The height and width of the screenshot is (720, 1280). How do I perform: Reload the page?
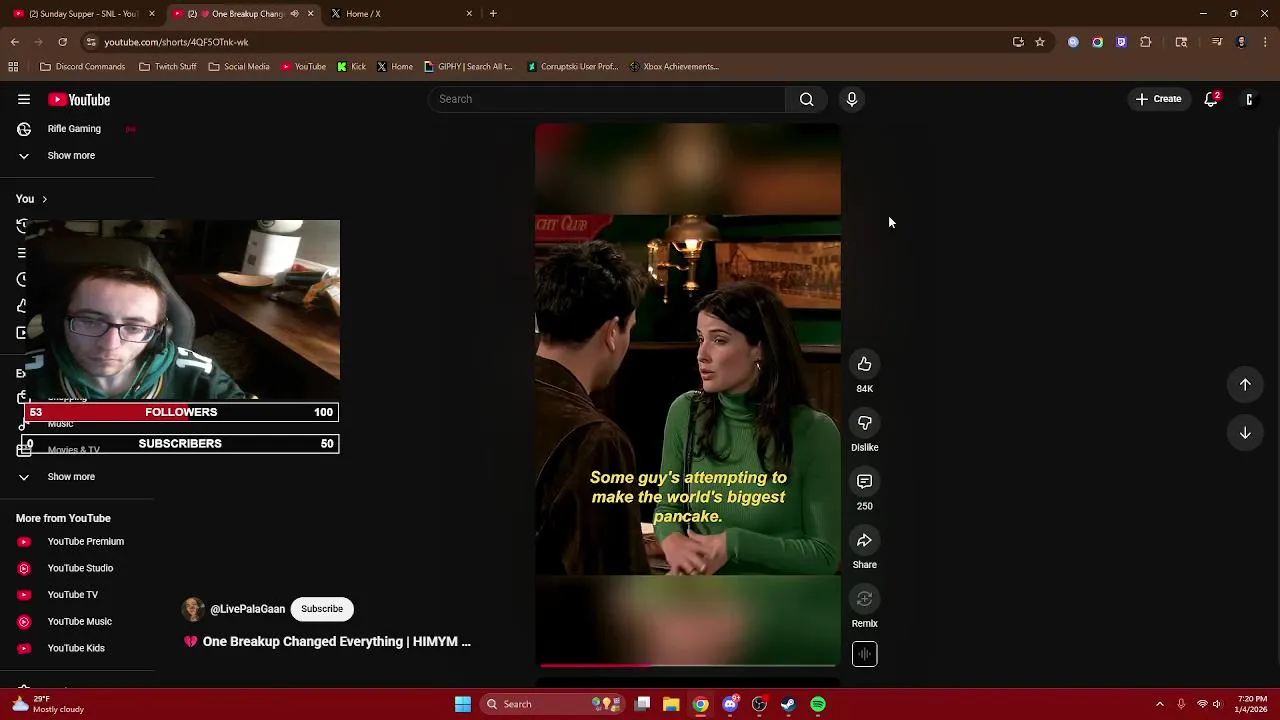click(x=62, y=42)
